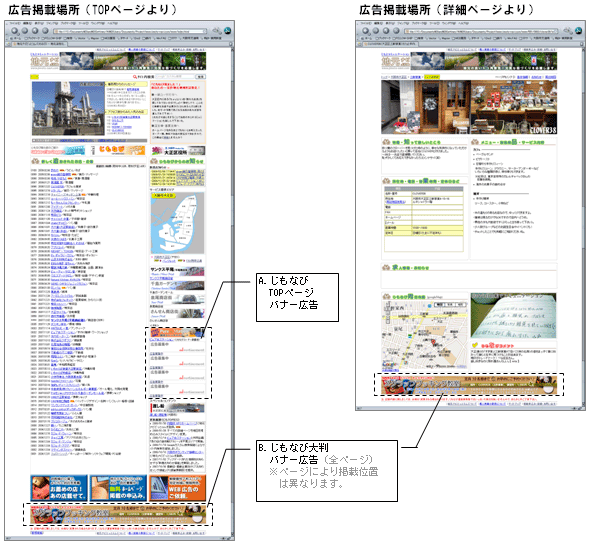Click the light blue Taisho ward area map
The width and height of the screenshot is (591, 546).
(x=178, y=223)
